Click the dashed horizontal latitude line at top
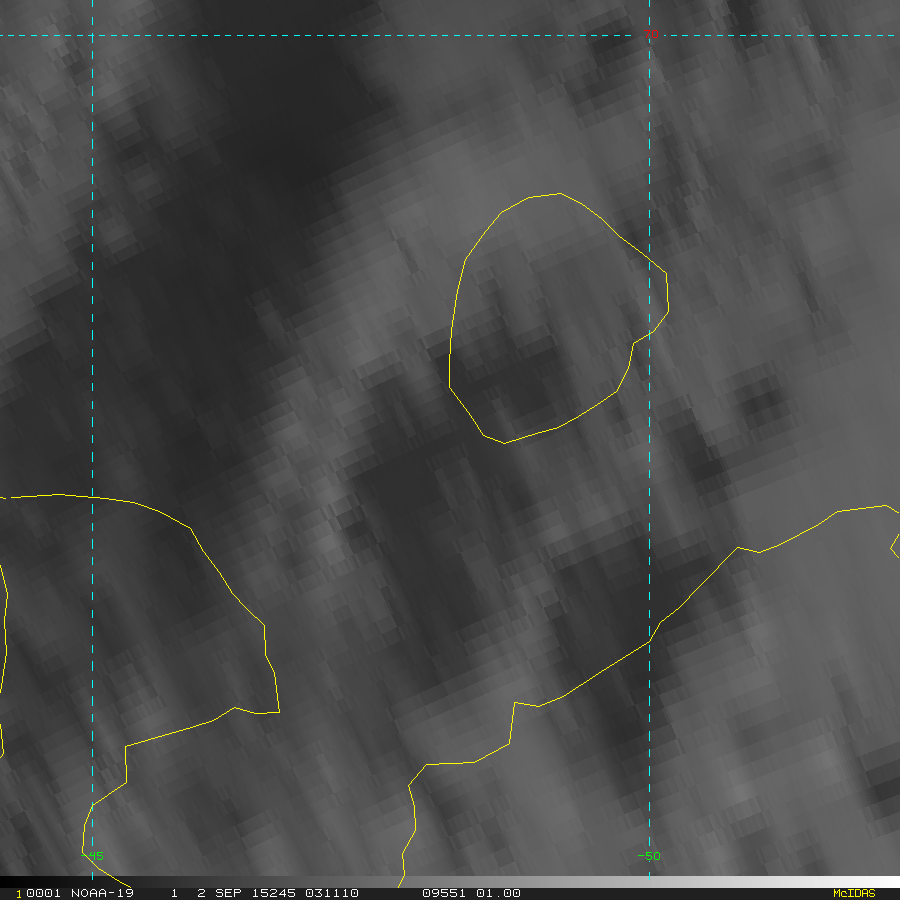 click(300, 35)
